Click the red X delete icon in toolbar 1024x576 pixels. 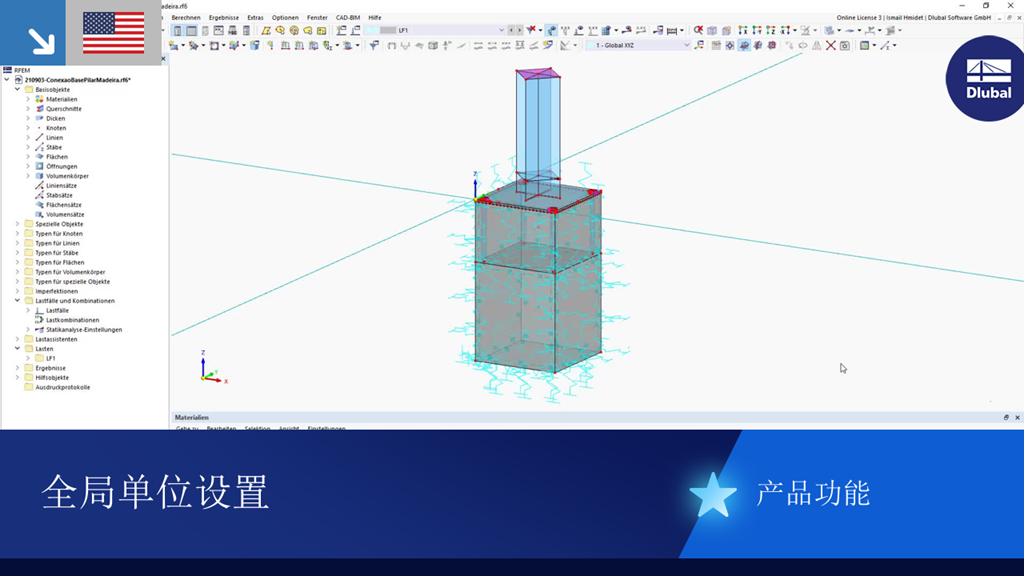(x=831, y=45)
